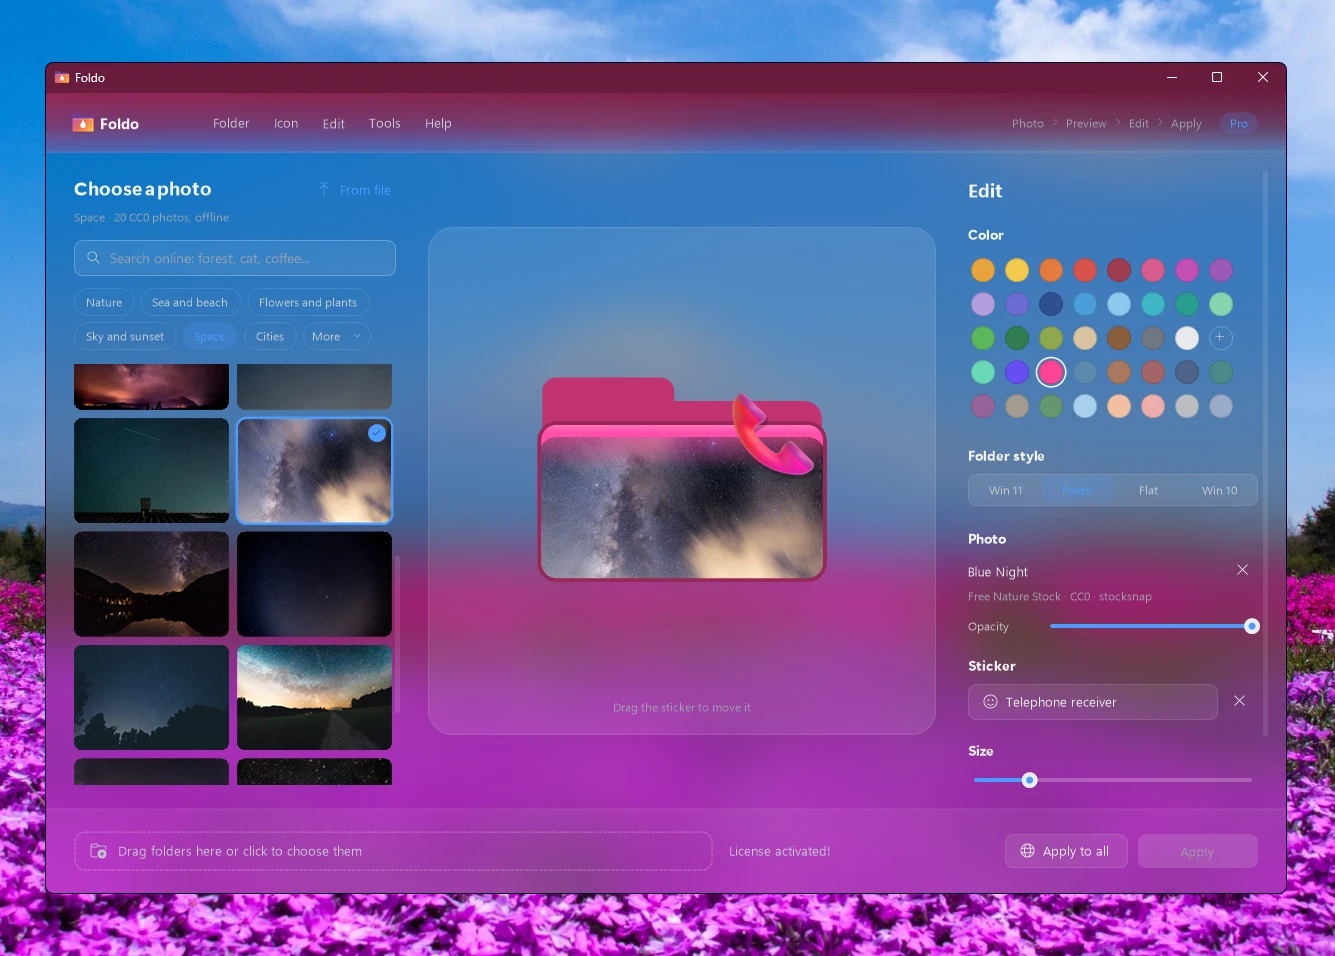The image size is (1335, 956).
Task: Select Win 10 folder style
Action: [x=1219, y=491]
